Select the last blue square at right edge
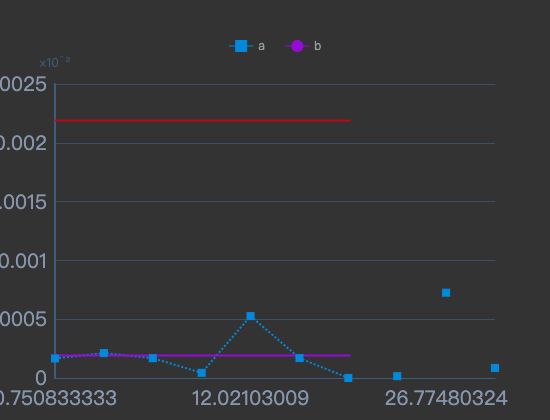Viewport: 550px width, 420px height. (x=495, y=368)
